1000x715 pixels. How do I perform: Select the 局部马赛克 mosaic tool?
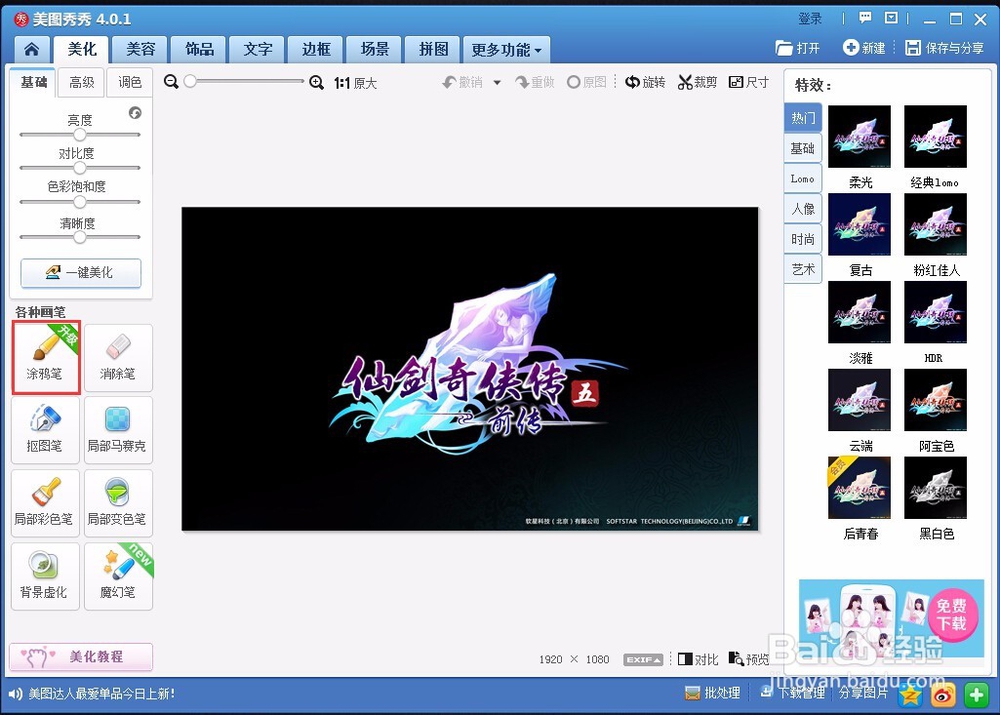click(118, 430)
